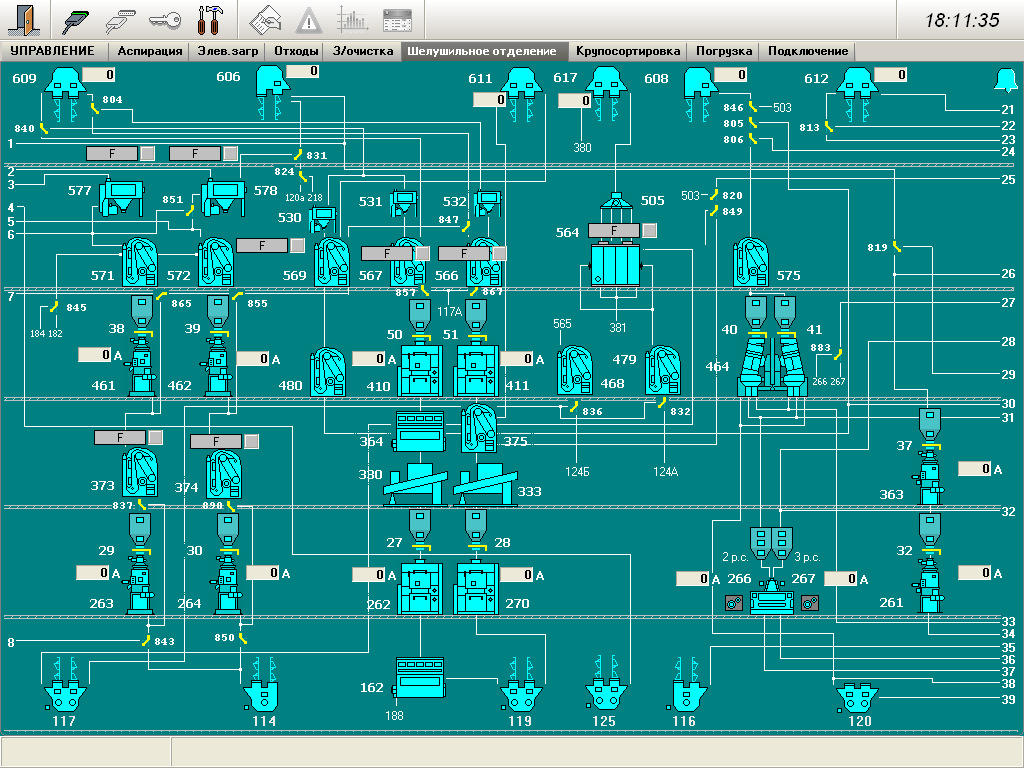
Task: Toggle the gray square above machine 577
Action: tap(147, 153)
